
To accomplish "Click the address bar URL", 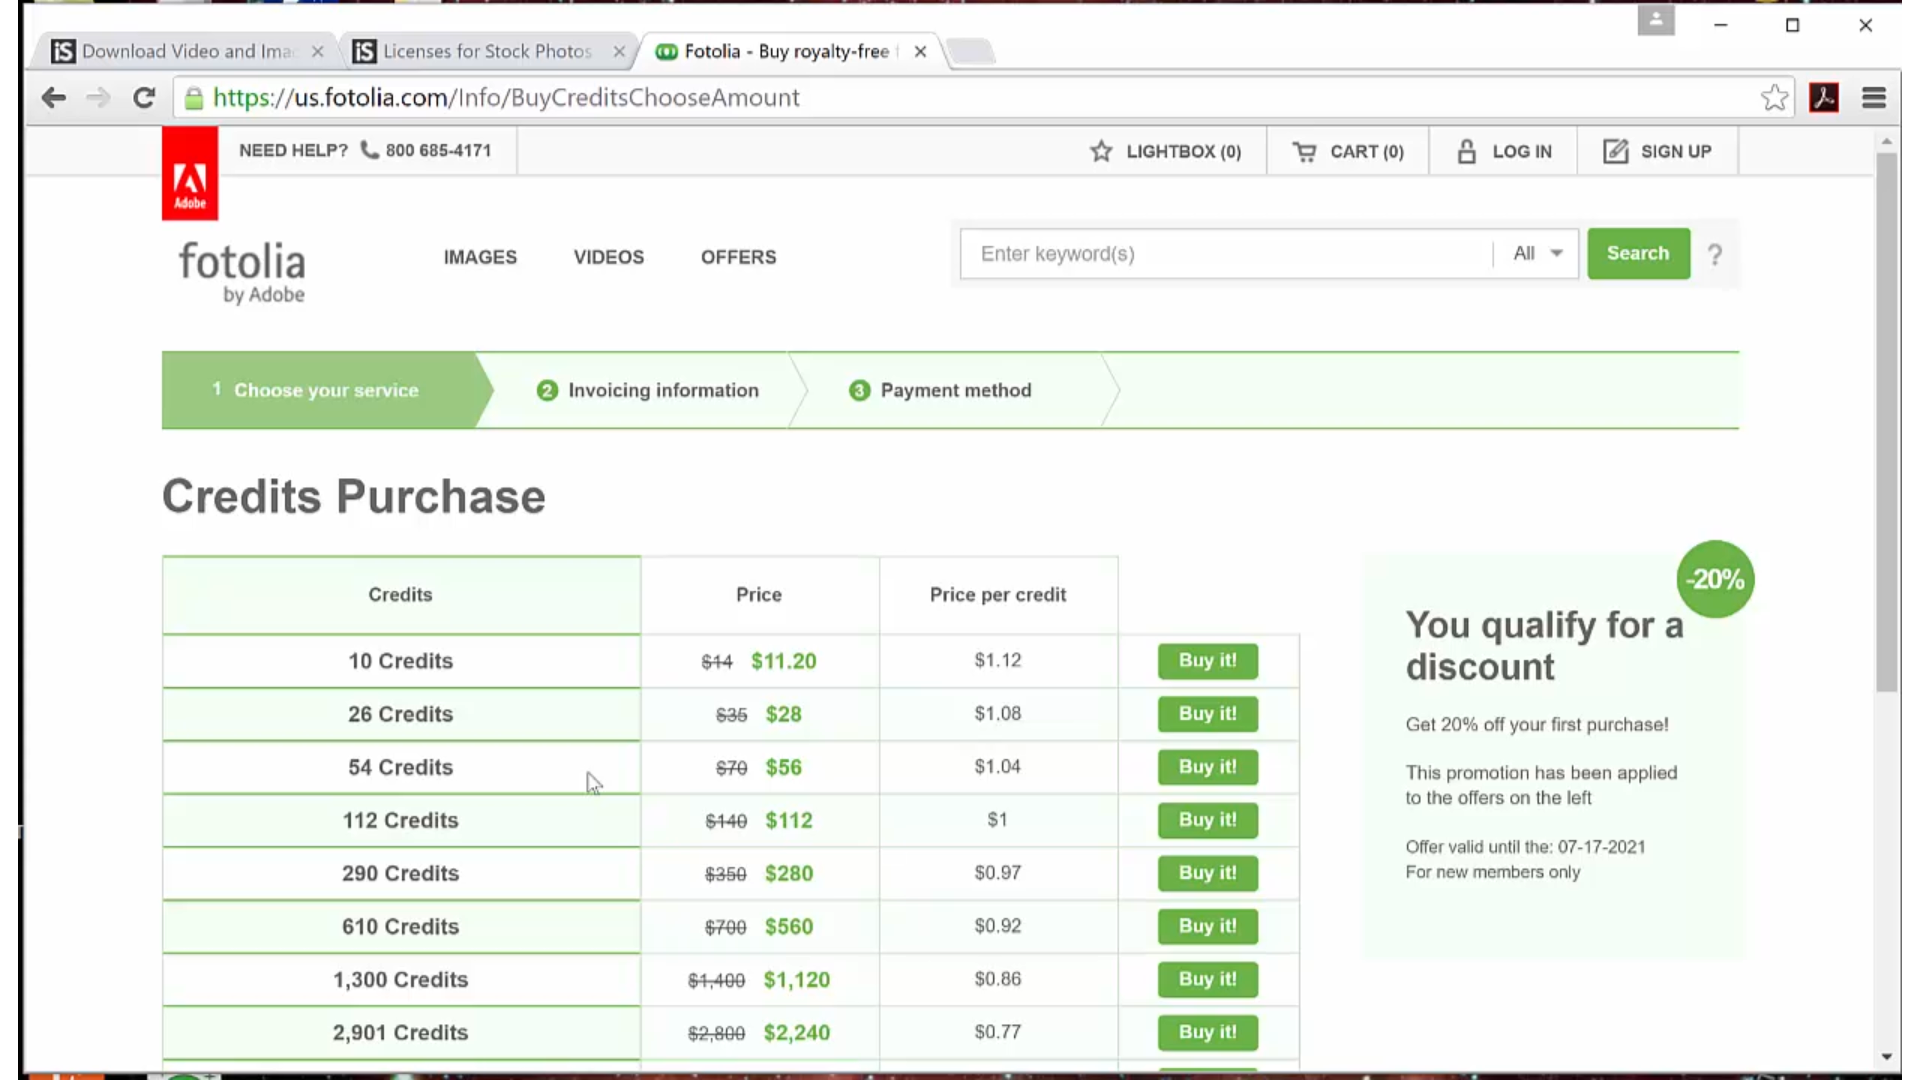I will point(506,97).
